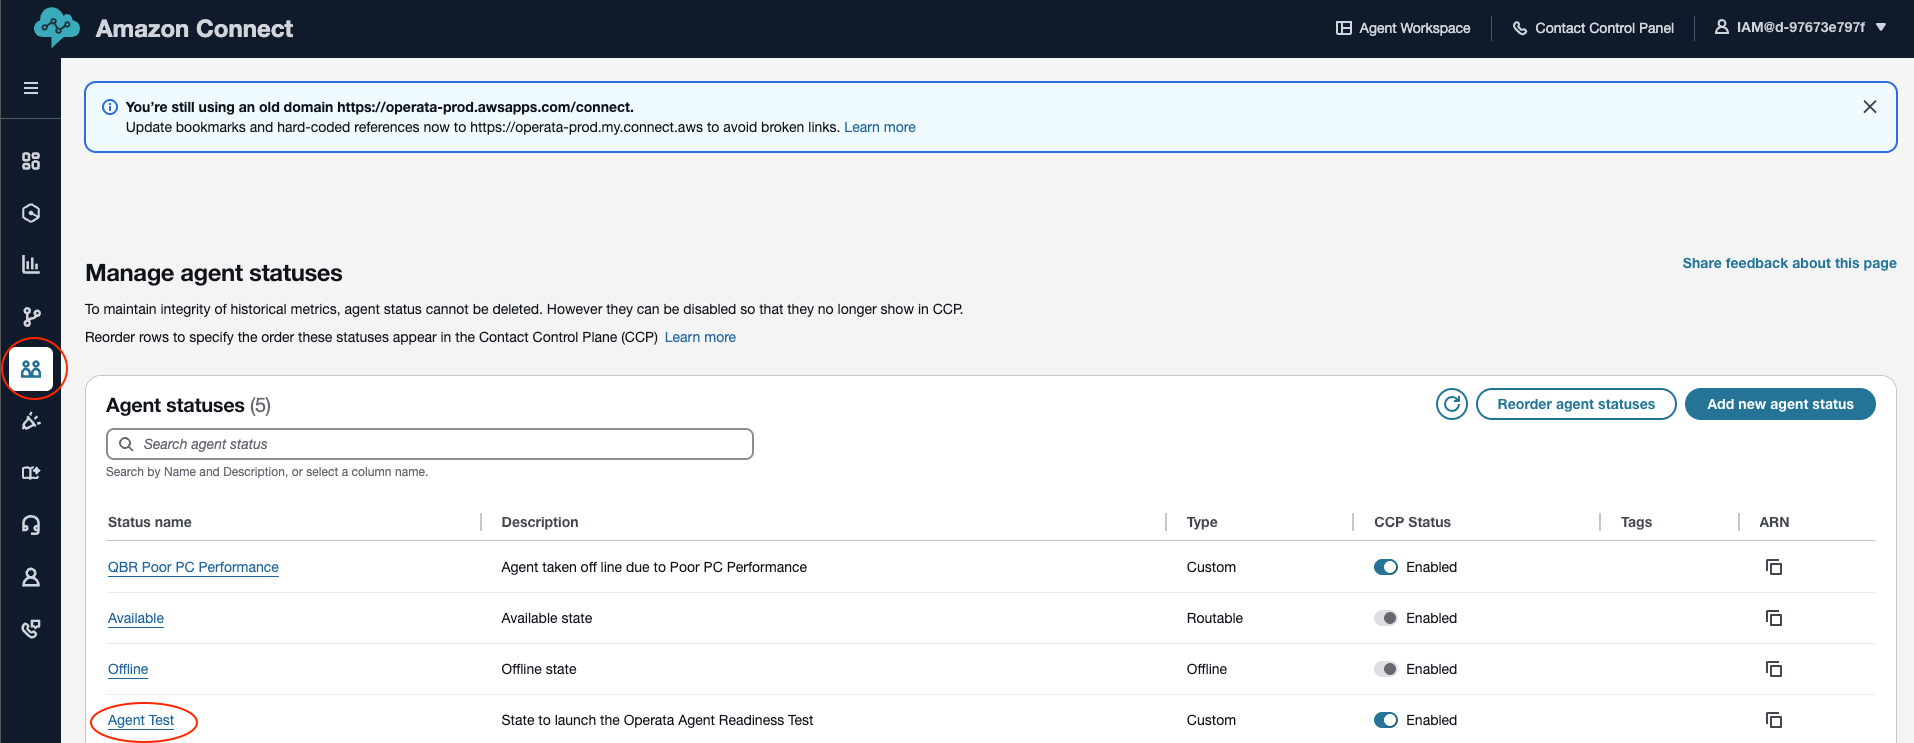The width and height of the screenshot is (1914, 743).
Task: Open the phone handset sidebar icon
Action: point(31,629)
